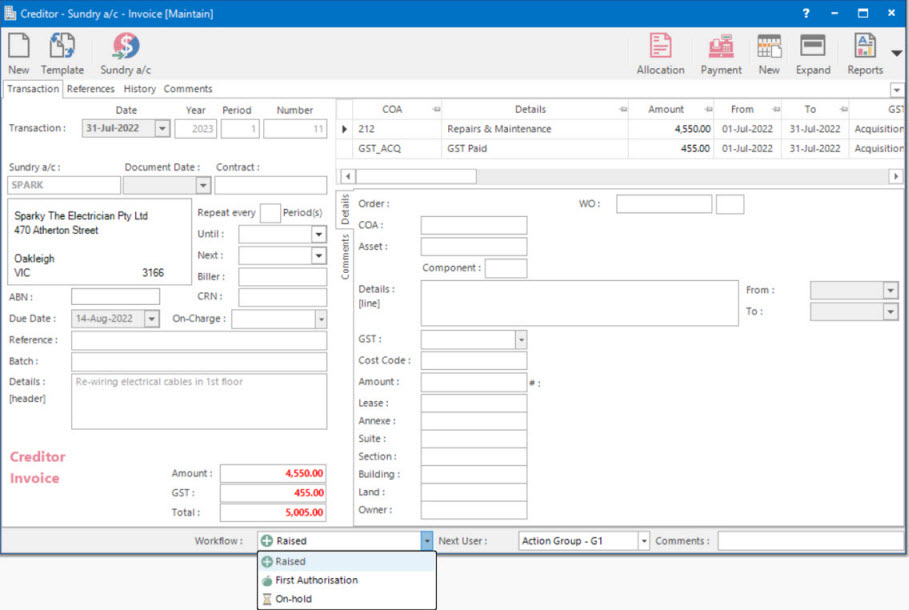Expand the transaction Date dropdown
This screenshot has width=909, height=610.
click(162, 128)
